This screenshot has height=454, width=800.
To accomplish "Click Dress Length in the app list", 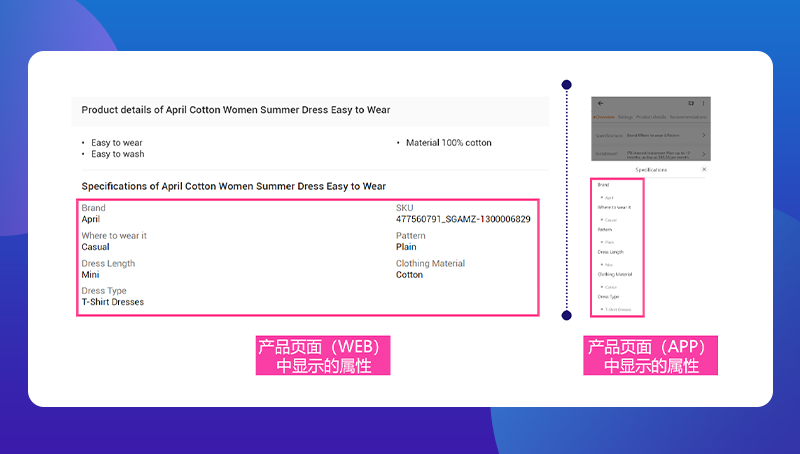I will point(611,252).
